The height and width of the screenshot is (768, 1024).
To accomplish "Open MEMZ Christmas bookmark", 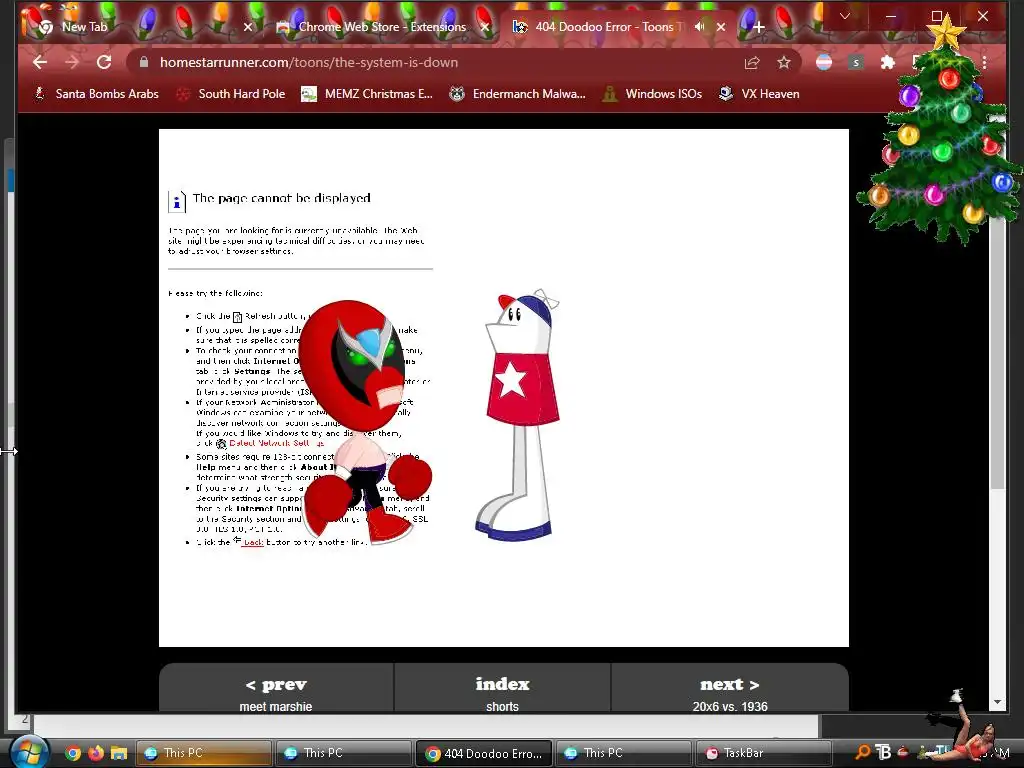I will 367,94.
